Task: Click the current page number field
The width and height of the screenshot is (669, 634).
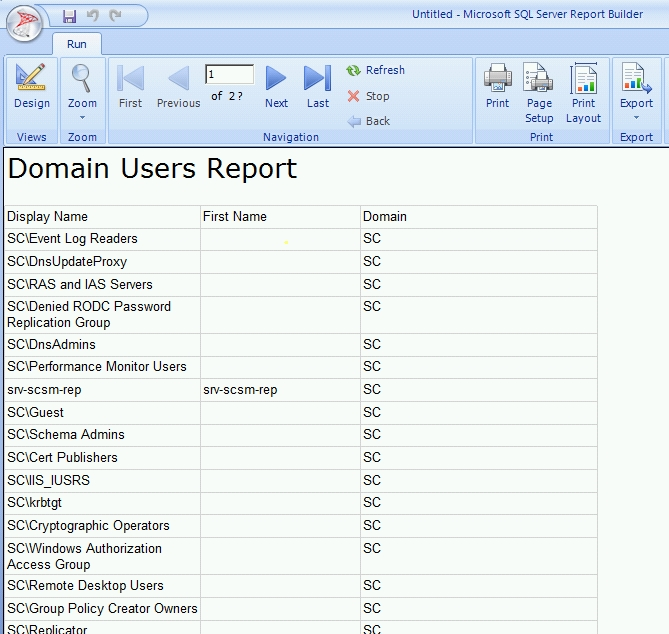Action: coord(229,75)
